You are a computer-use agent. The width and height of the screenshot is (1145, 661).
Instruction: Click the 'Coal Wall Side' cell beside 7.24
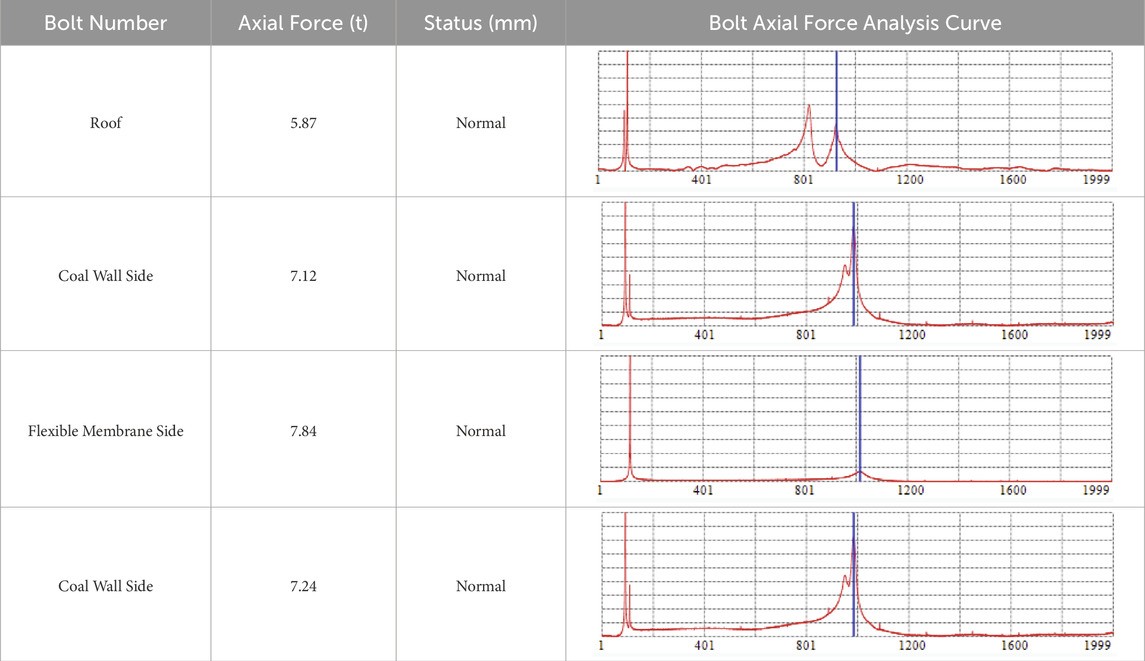[106, 586]
